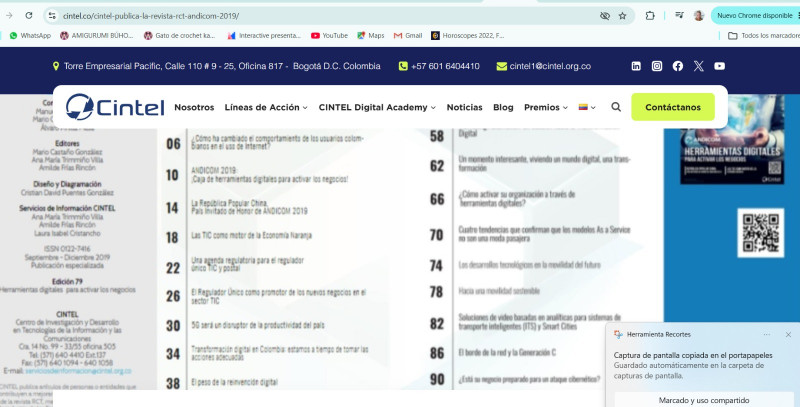This screenshot has height=407, width=800.
Task: Open Horoscopes 2022 bookmark
Action: 468,36
